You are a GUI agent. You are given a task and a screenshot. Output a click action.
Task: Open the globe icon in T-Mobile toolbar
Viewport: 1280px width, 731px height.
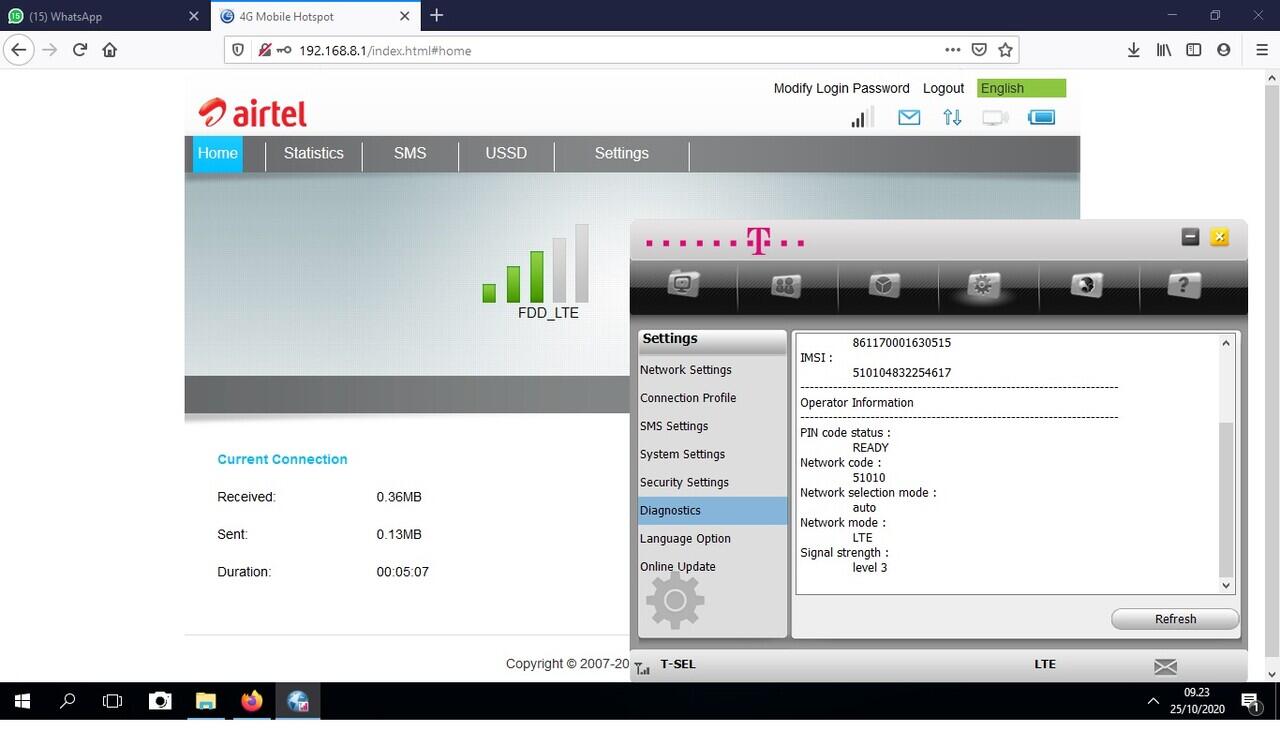tap(1085, 286)
